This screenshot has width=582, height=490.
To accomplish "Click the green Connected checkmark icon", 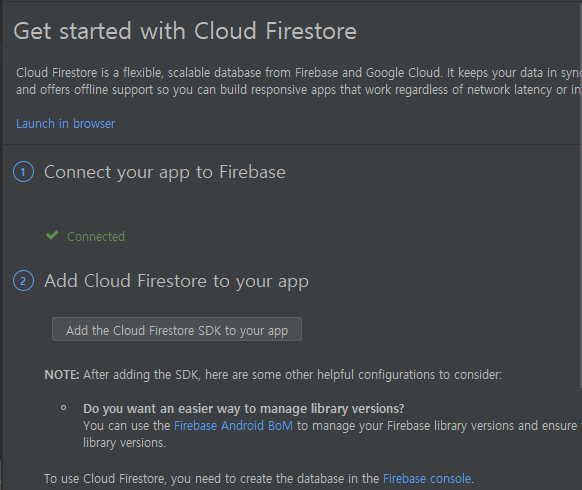I will [x=52, y=235].
